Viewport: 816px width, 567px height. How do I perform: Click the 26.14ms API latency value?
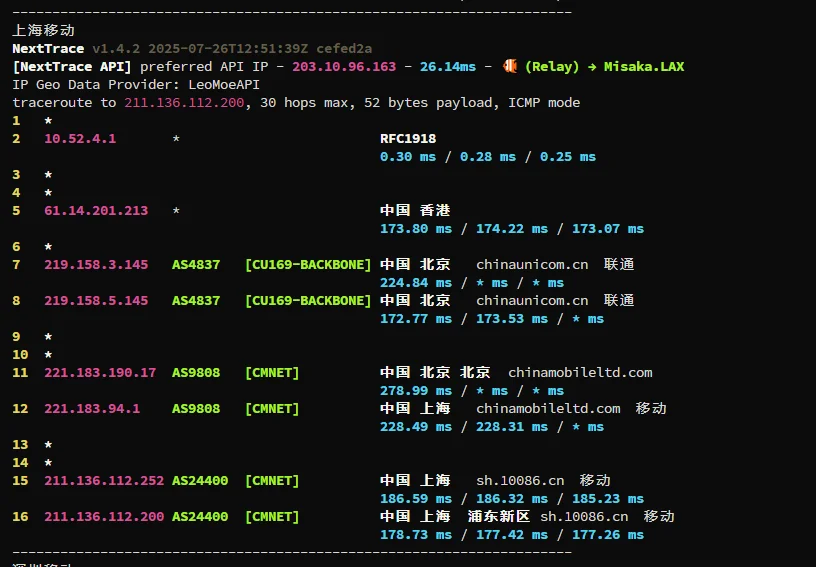click(x=448, y=67)
